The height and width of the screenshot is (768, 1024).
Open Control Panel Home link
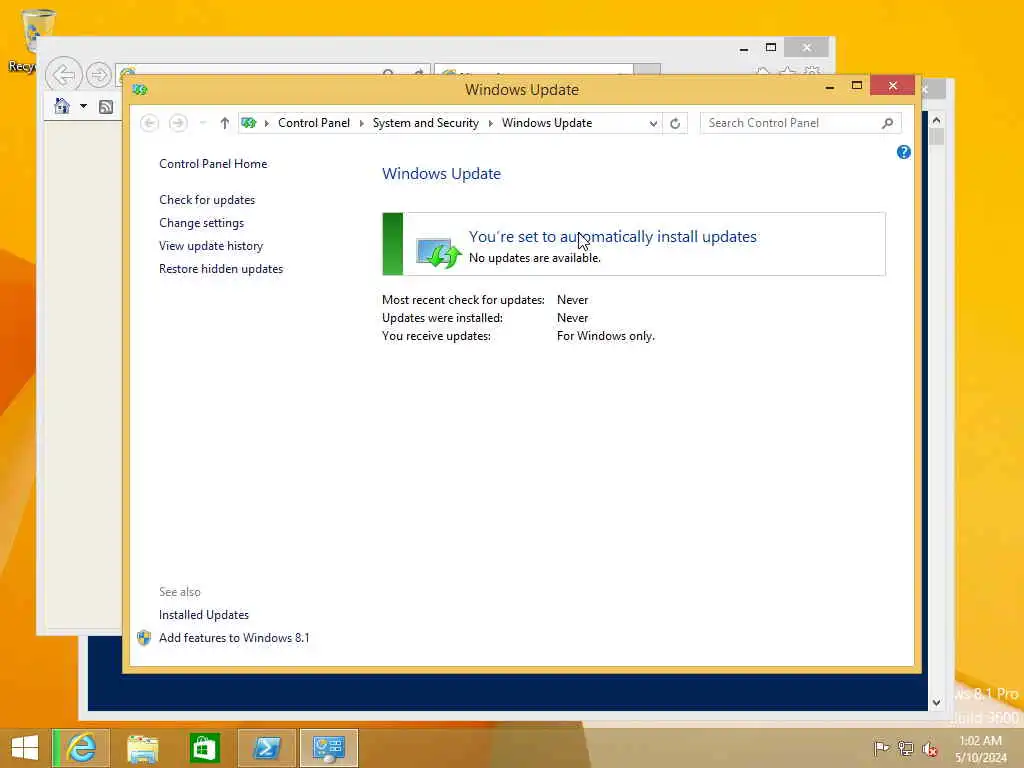pyautogui.click(x=213, y=164)
